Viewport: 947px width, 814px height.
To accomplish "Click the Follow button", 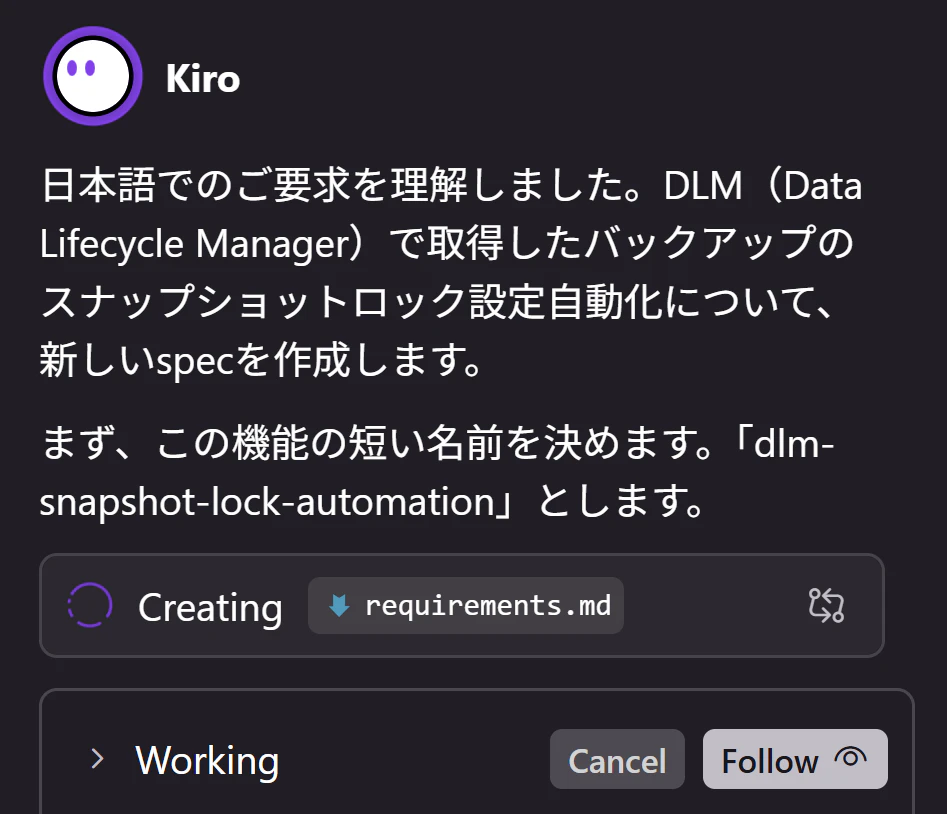I will coord(795,759).
